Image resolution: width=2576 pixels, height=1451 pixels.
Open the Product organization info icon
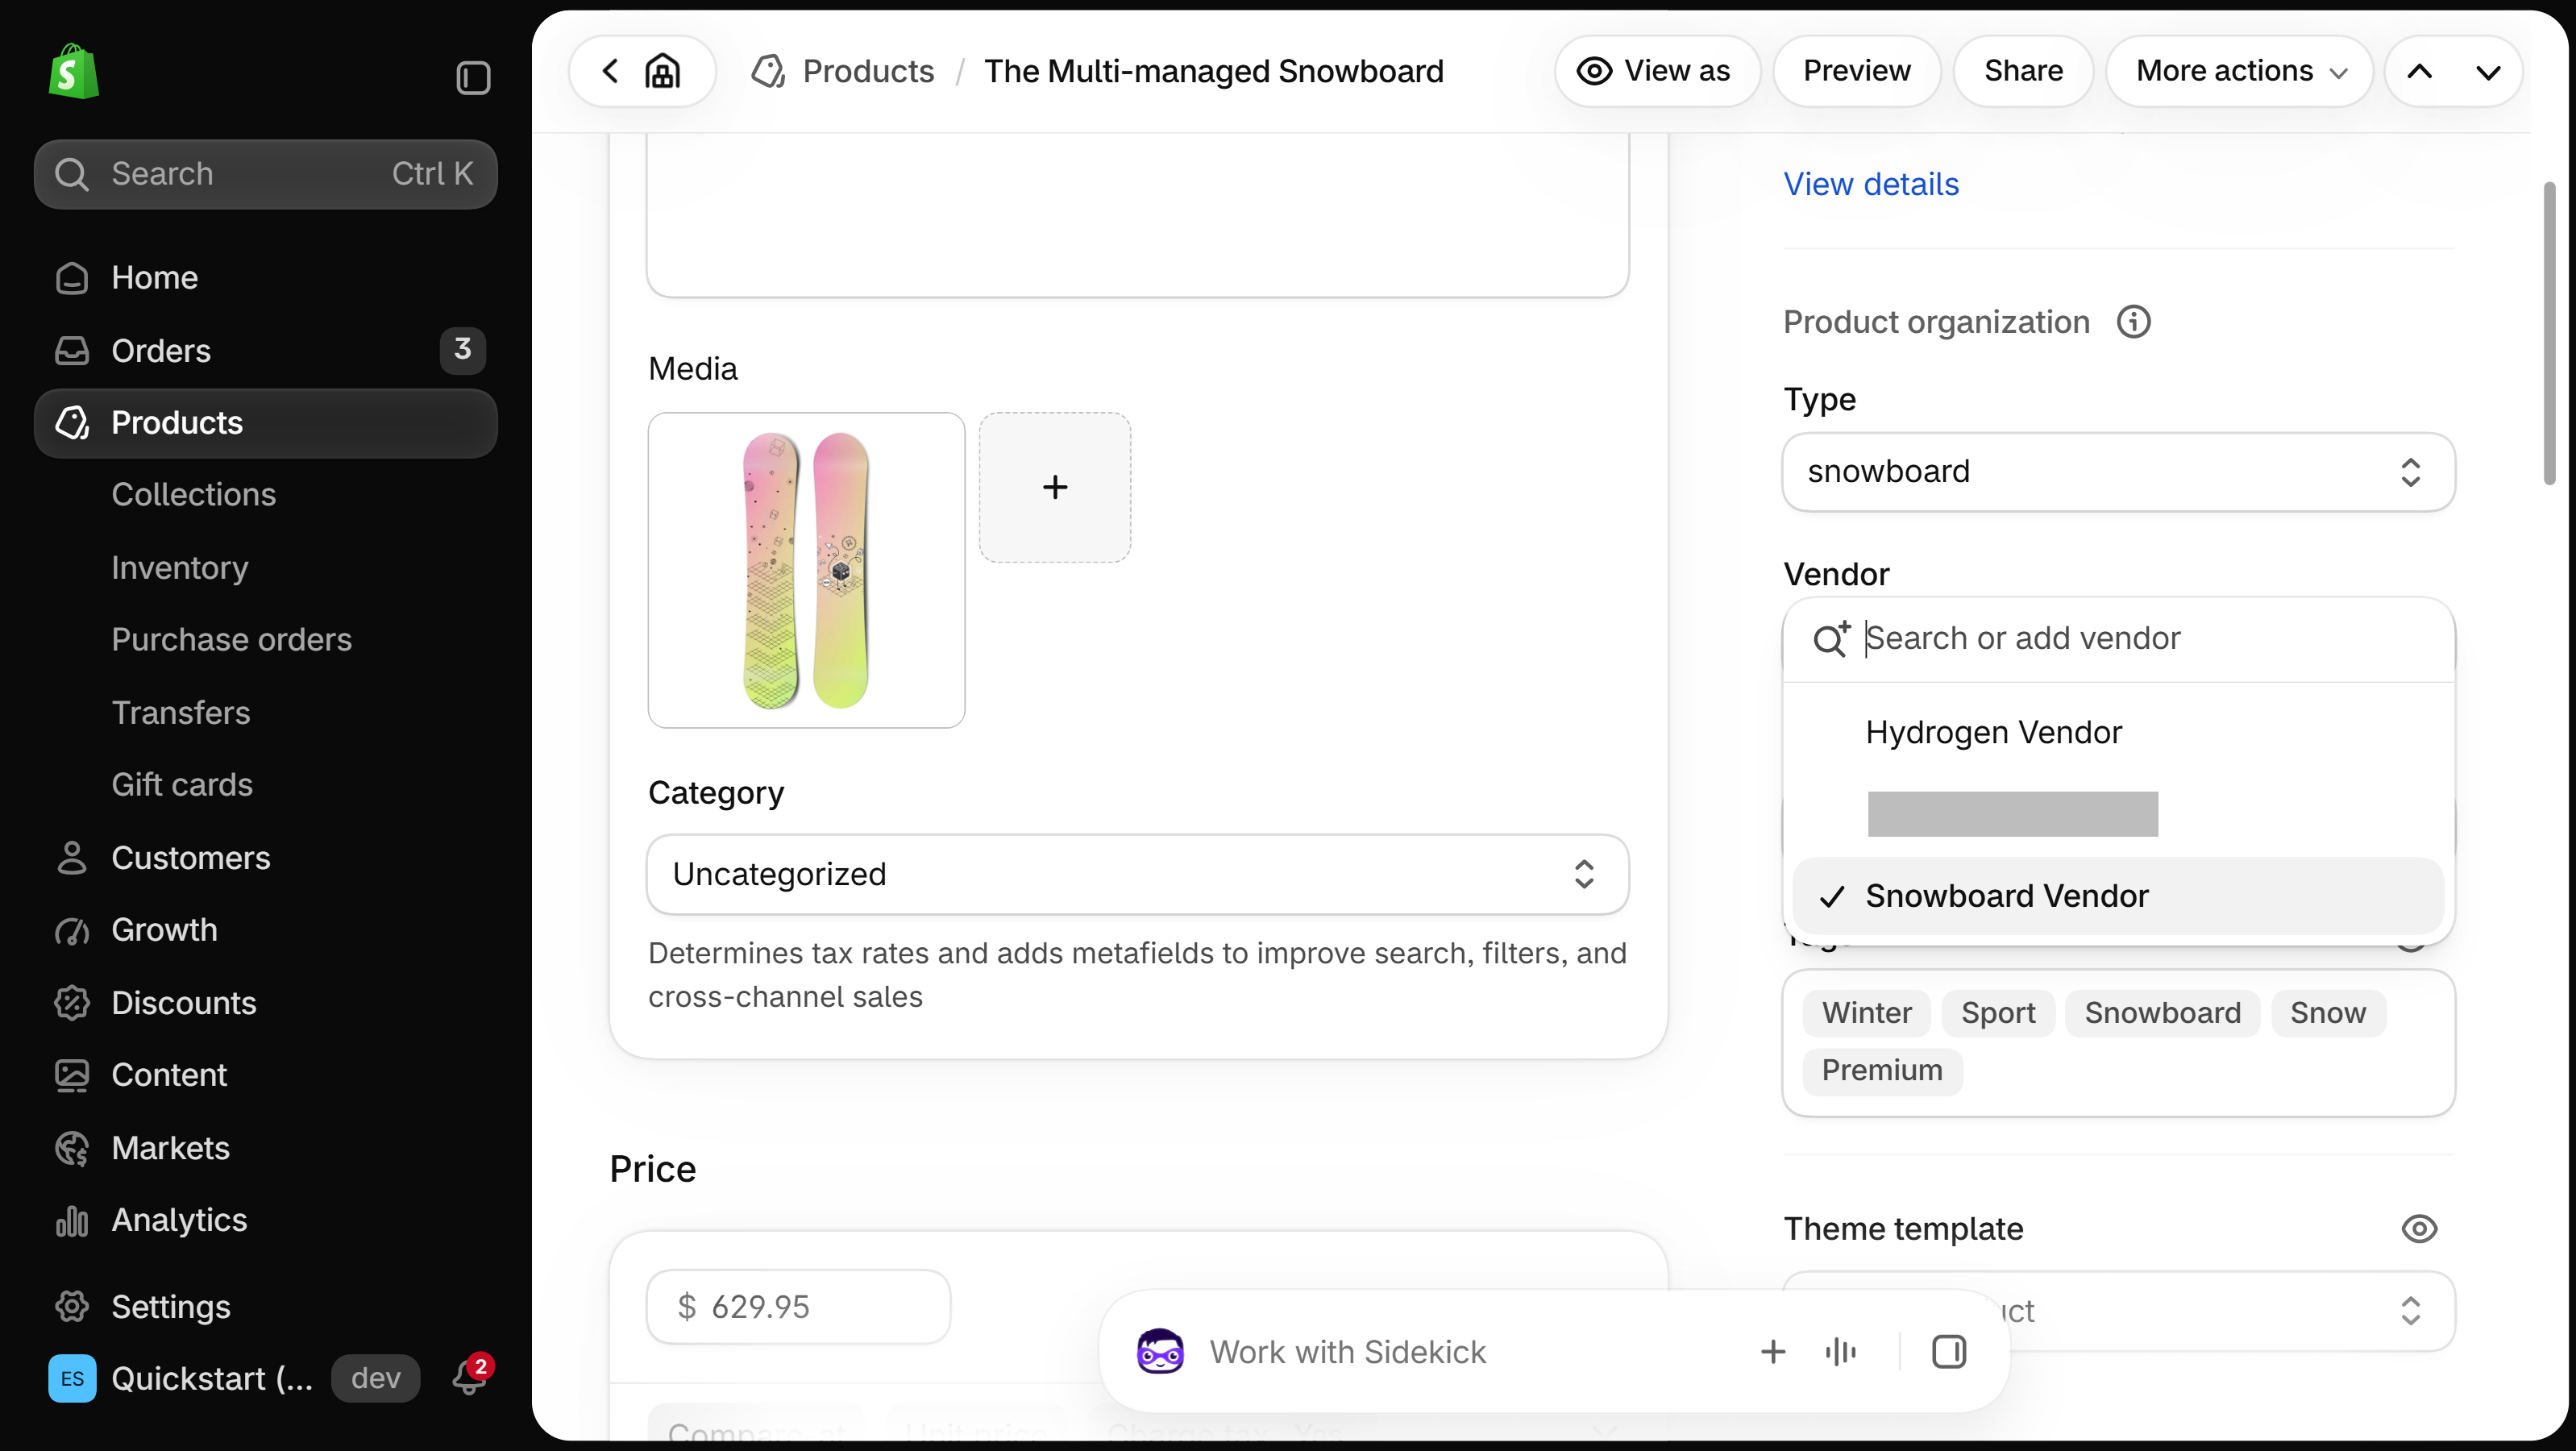click(x=2133, y=322)
